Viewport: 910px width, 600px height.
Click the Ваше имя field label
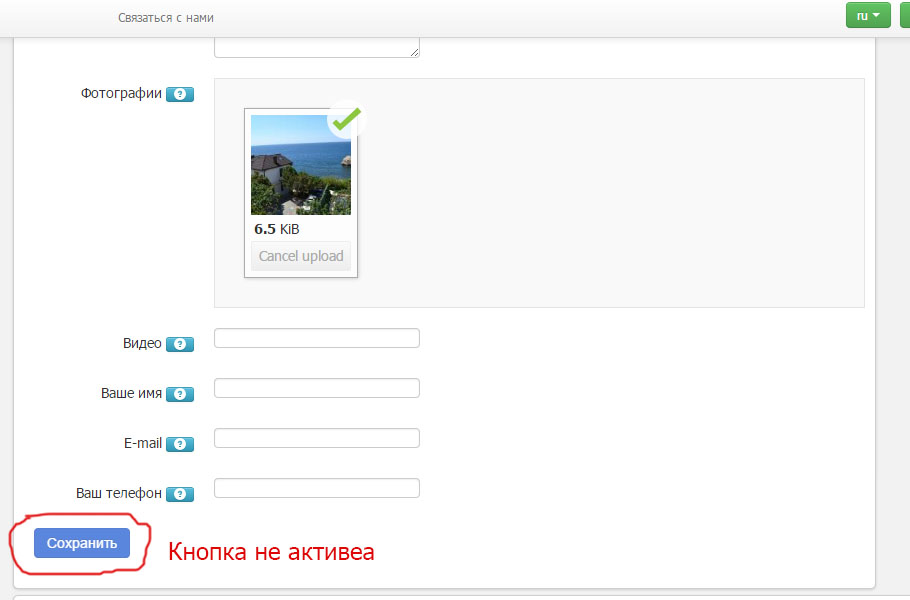coord(131,393)
